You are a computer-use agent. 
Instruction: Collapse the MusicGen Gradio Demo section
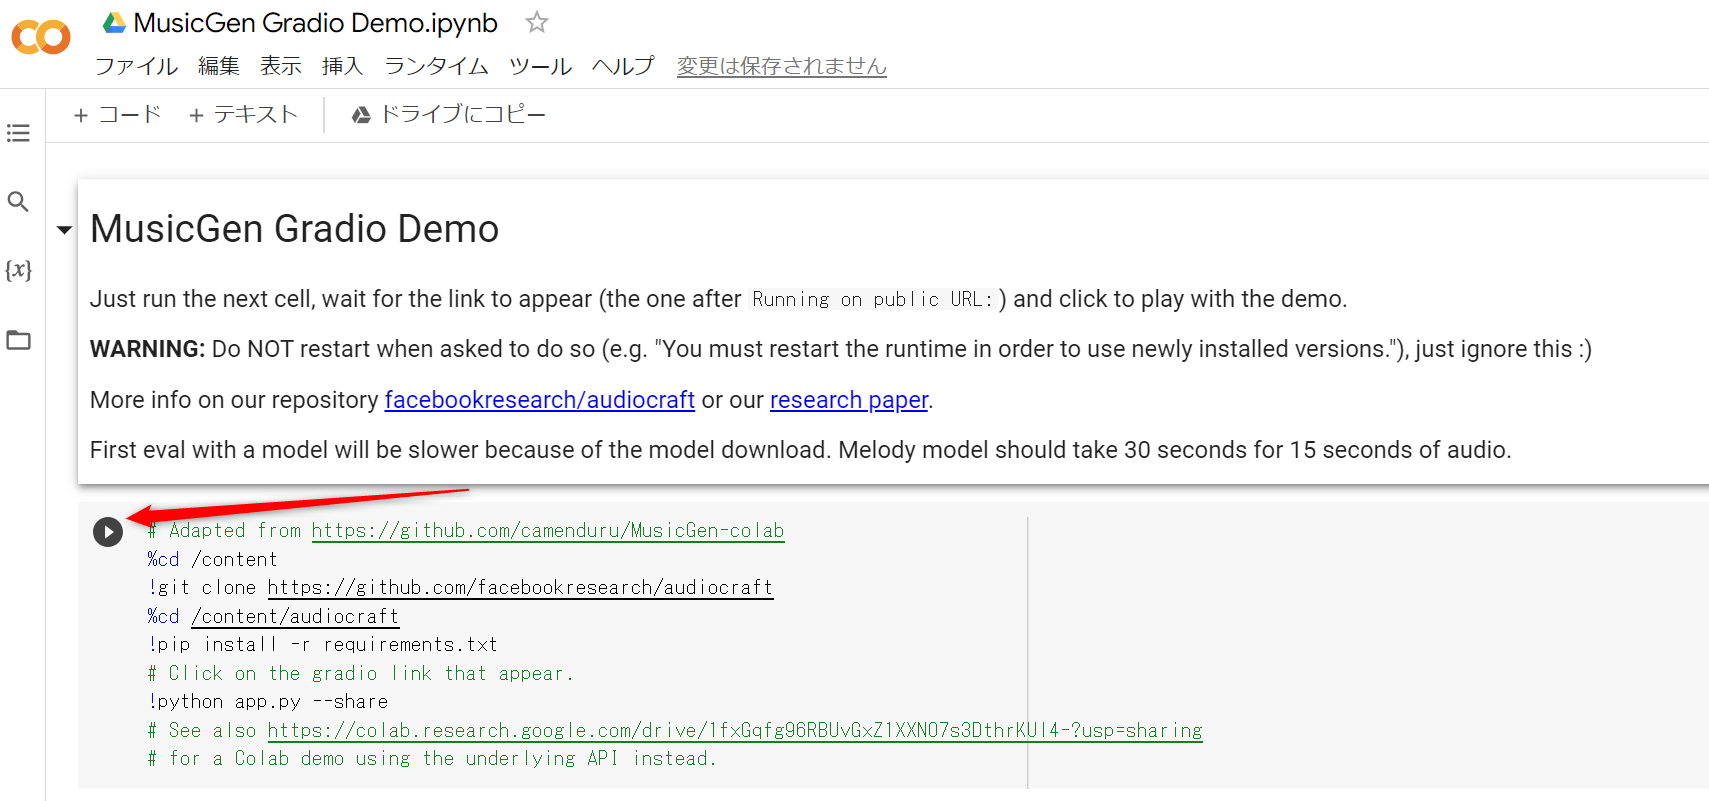pos(64,230)
